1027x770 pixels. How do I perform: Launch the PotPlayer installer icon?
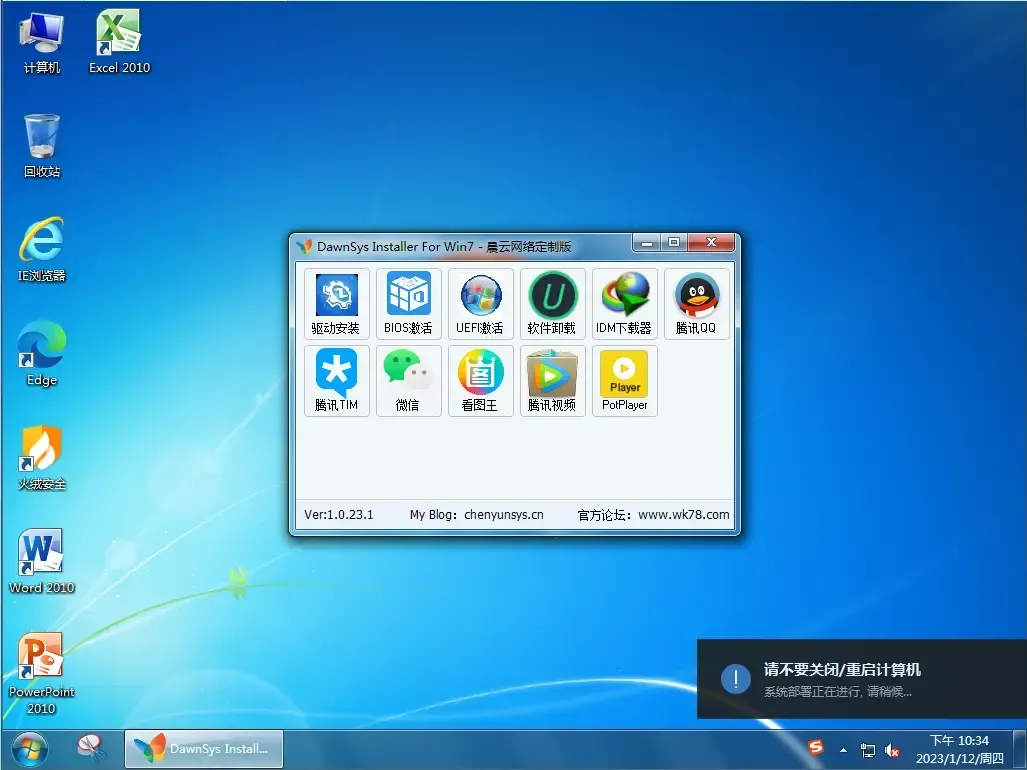624,381
